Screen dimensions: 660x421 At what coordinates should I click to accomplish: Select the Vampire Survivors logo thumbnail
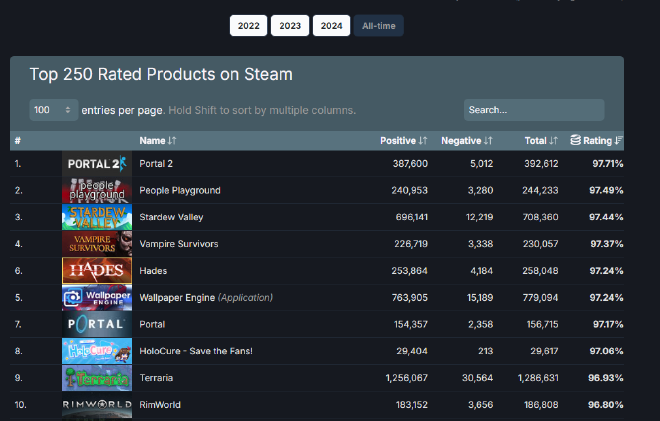(x=96, y=244)
